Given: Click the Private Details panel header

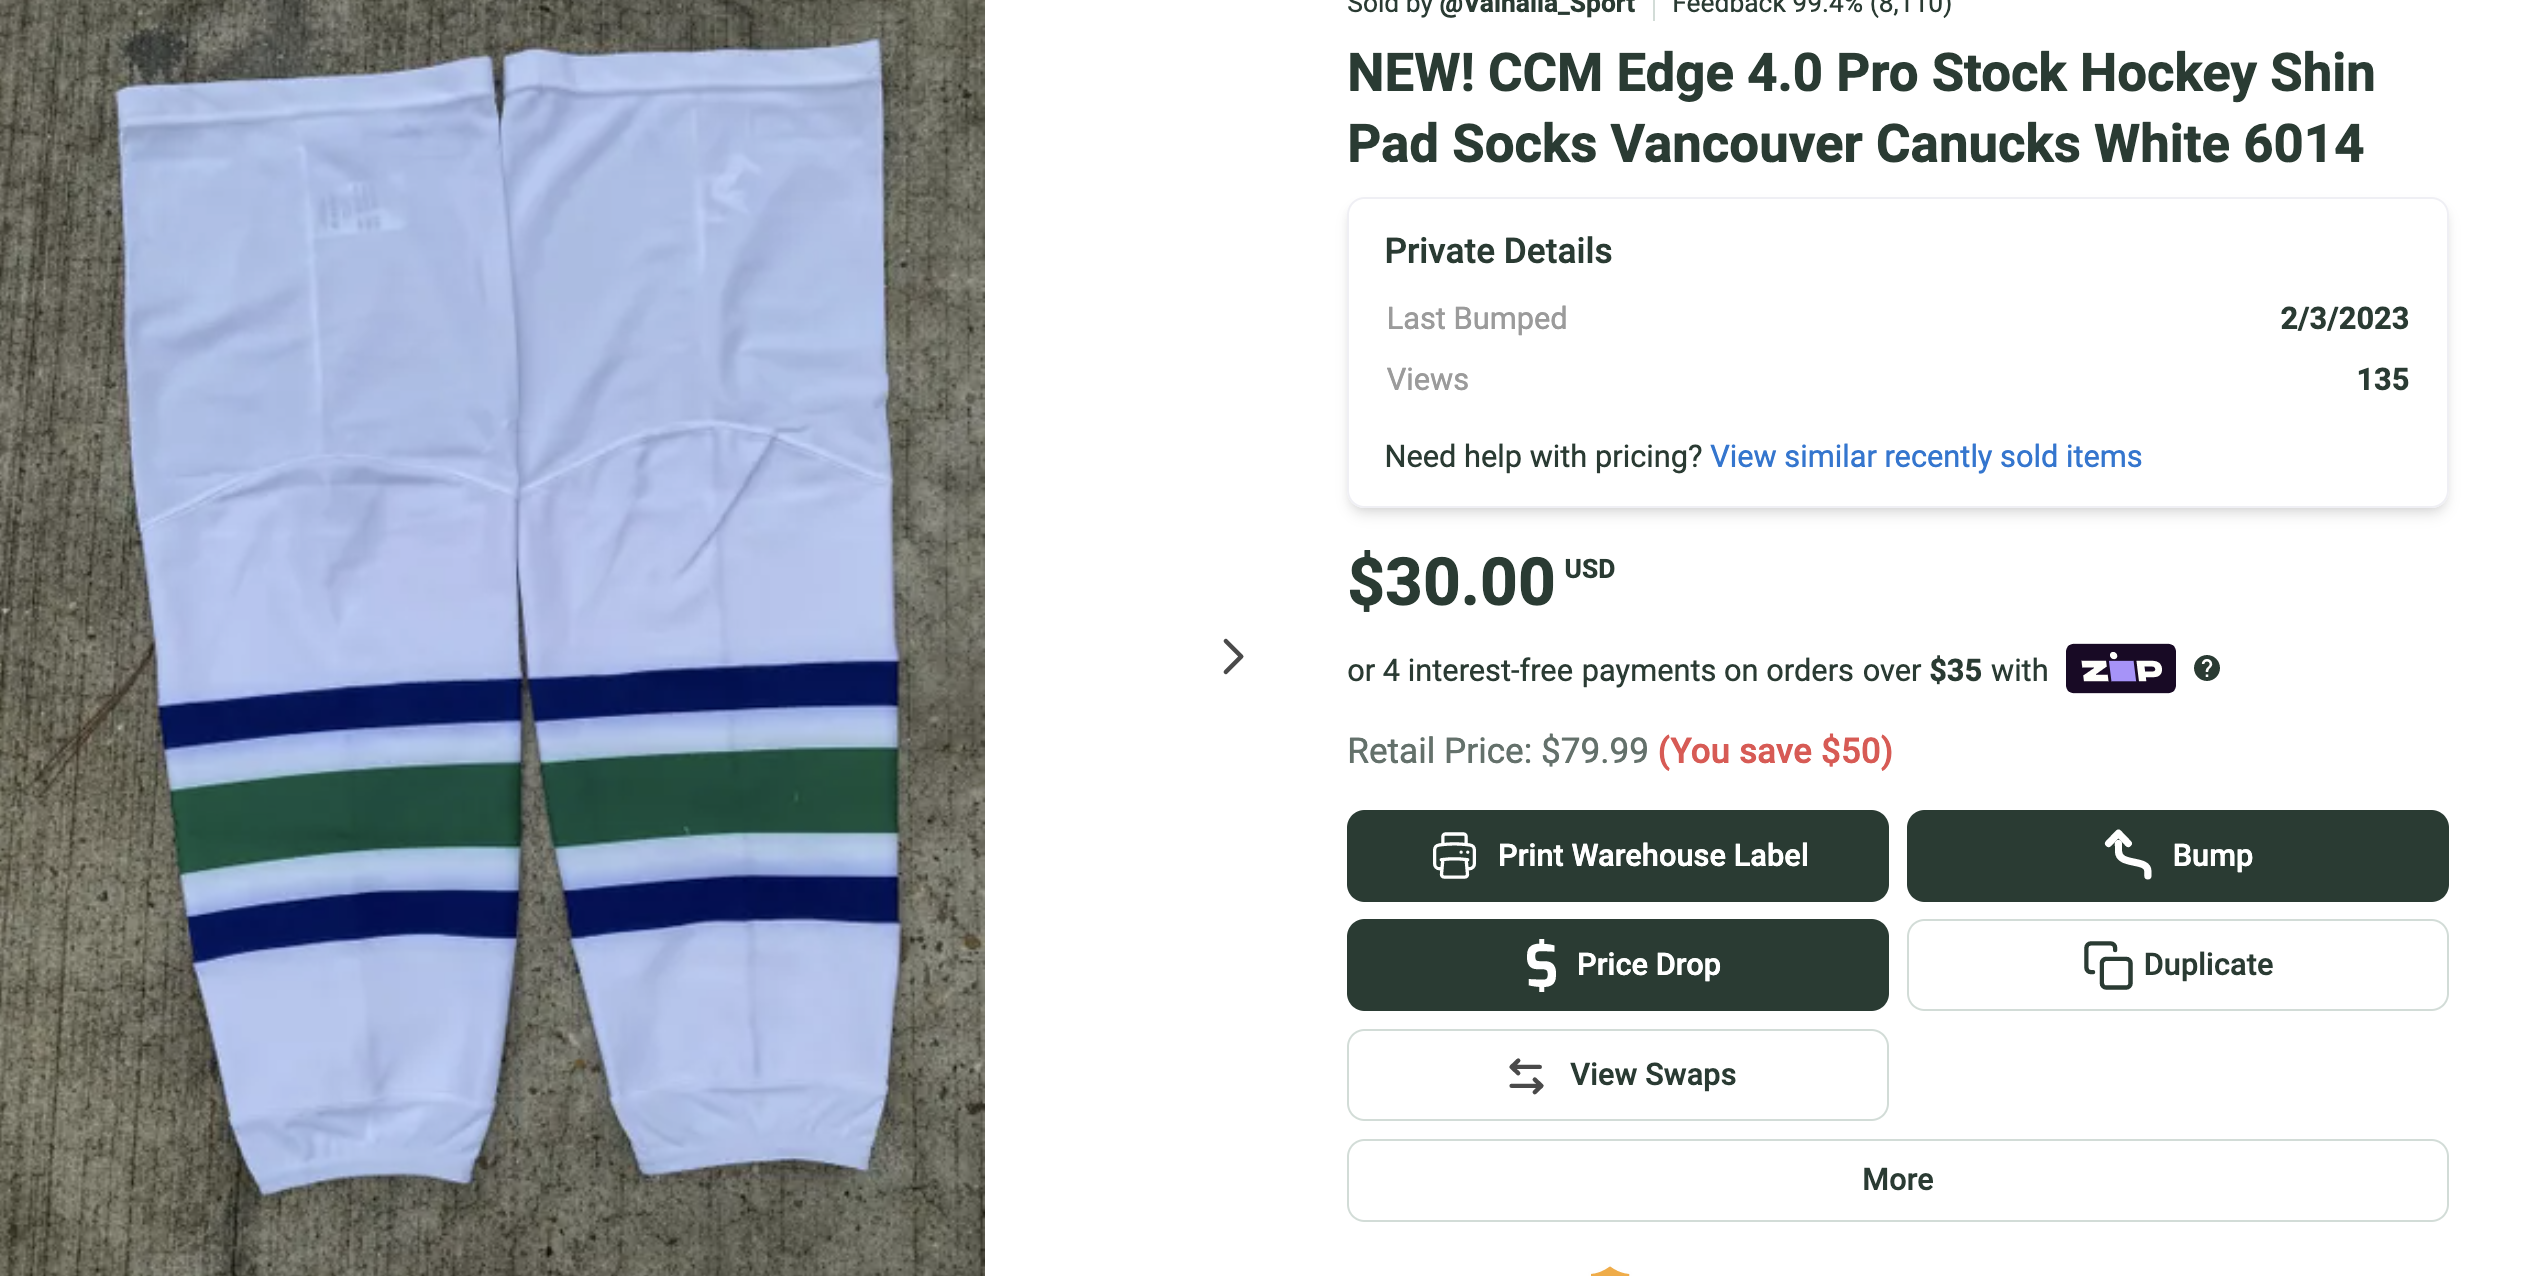Looking at the screenshot, I should coord(1497,250).
